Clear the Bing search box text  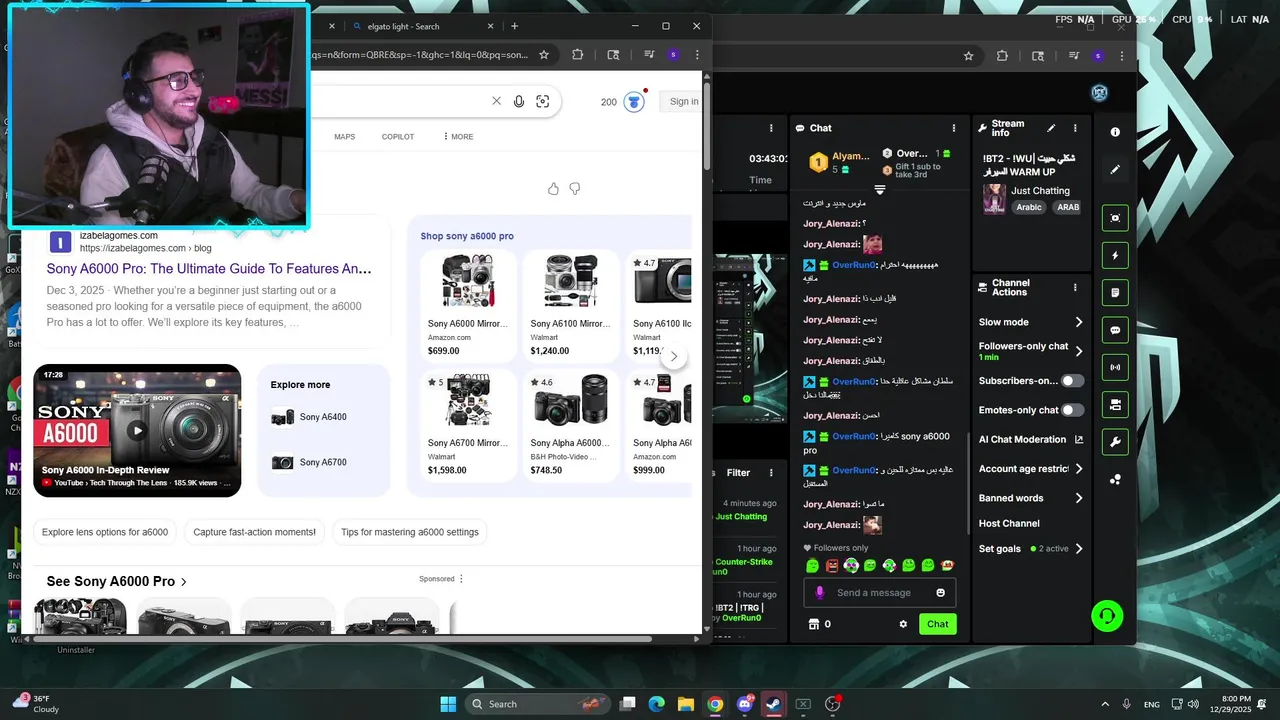pos(496,101)
